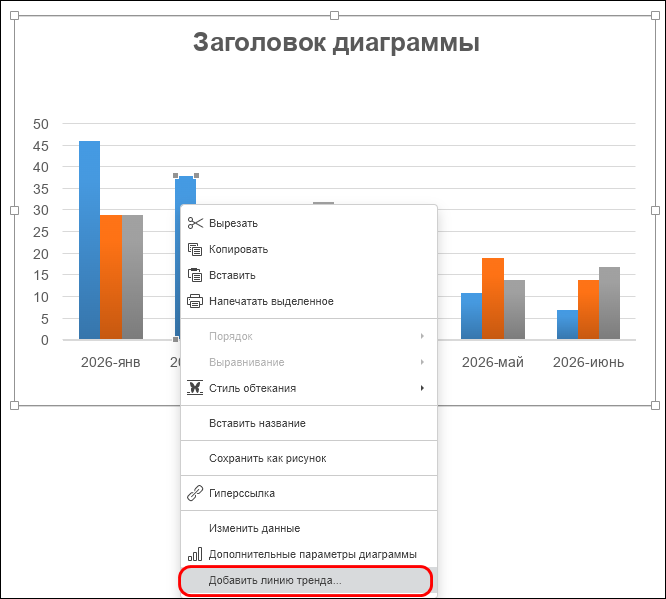The width and height of the screenshot is (666, 599).
Task: Click the value 25 on the vertical axis
Action: pyautogui.click(x=41, y=232)
